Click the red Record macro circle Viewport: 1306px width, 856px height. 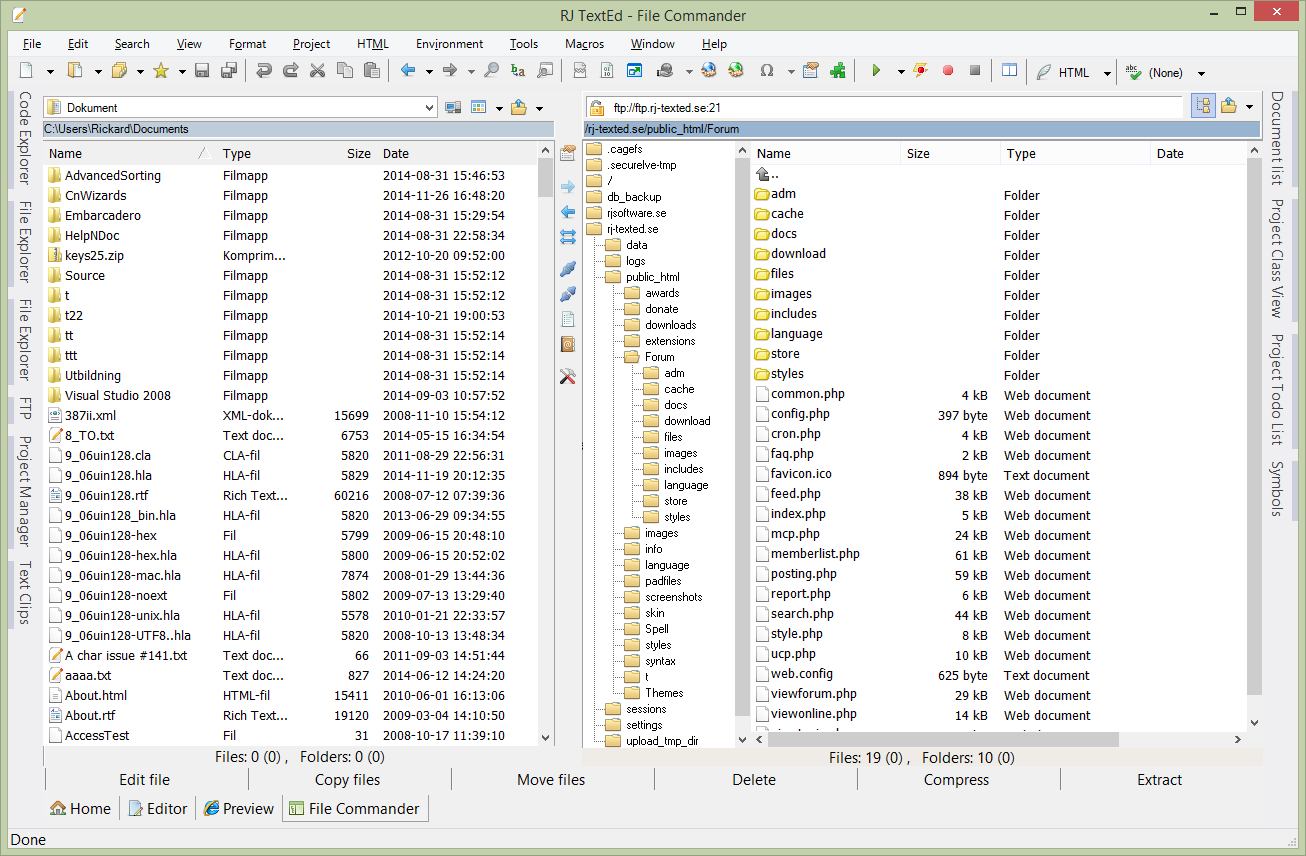point(947,71)
